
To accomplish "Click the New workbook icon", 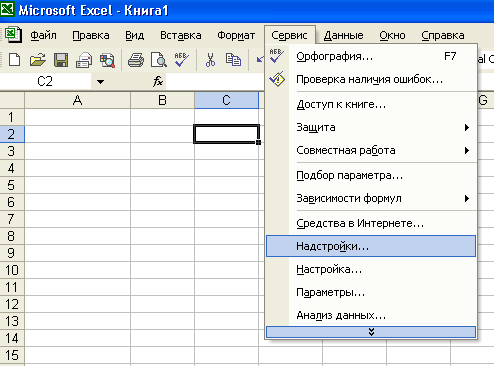I will pyautogui.click(x=14, y=60).
